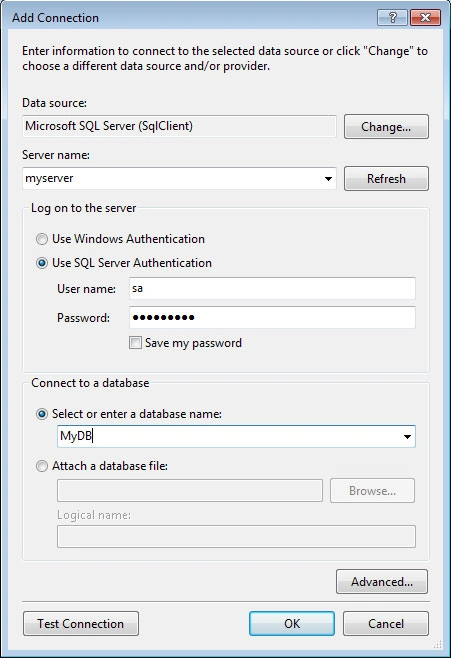Click the Change... data source button
The height and width of the screenshot is (658, 451).
pyautogui.click(x=386, y=127)
